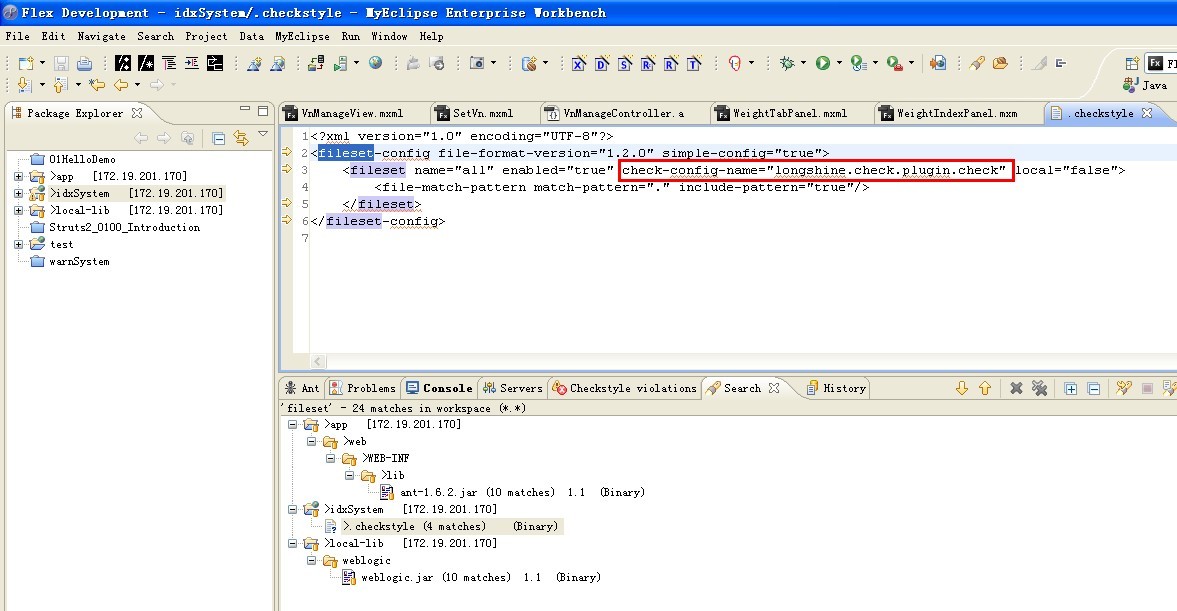Image resolution: width=1177 pixels, height=611 pixels.
Task: Click the green bug Debug icon
Action: [x=787, y=63]
